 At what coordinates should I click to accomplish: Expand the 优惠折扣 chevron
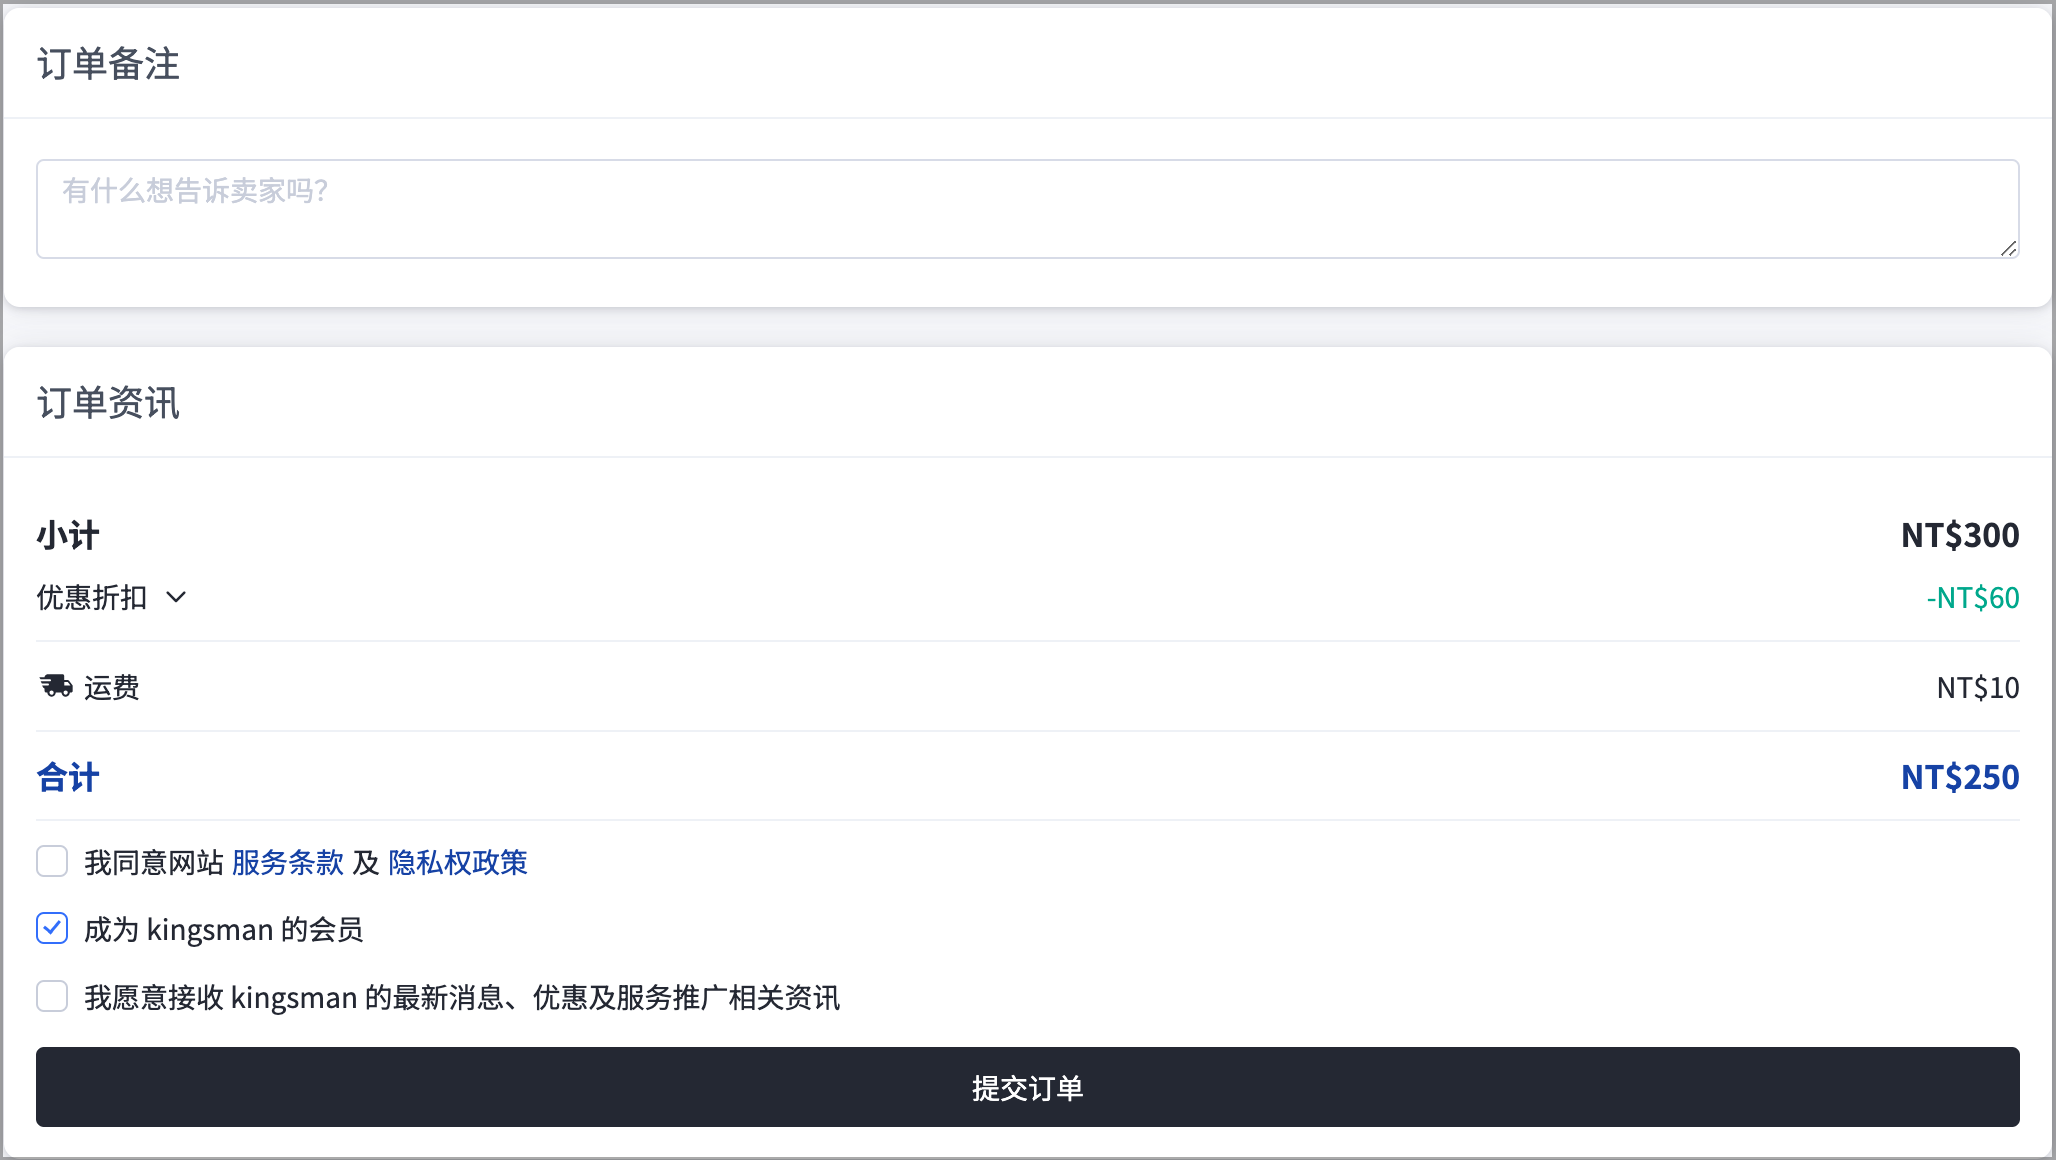(176, 598)
